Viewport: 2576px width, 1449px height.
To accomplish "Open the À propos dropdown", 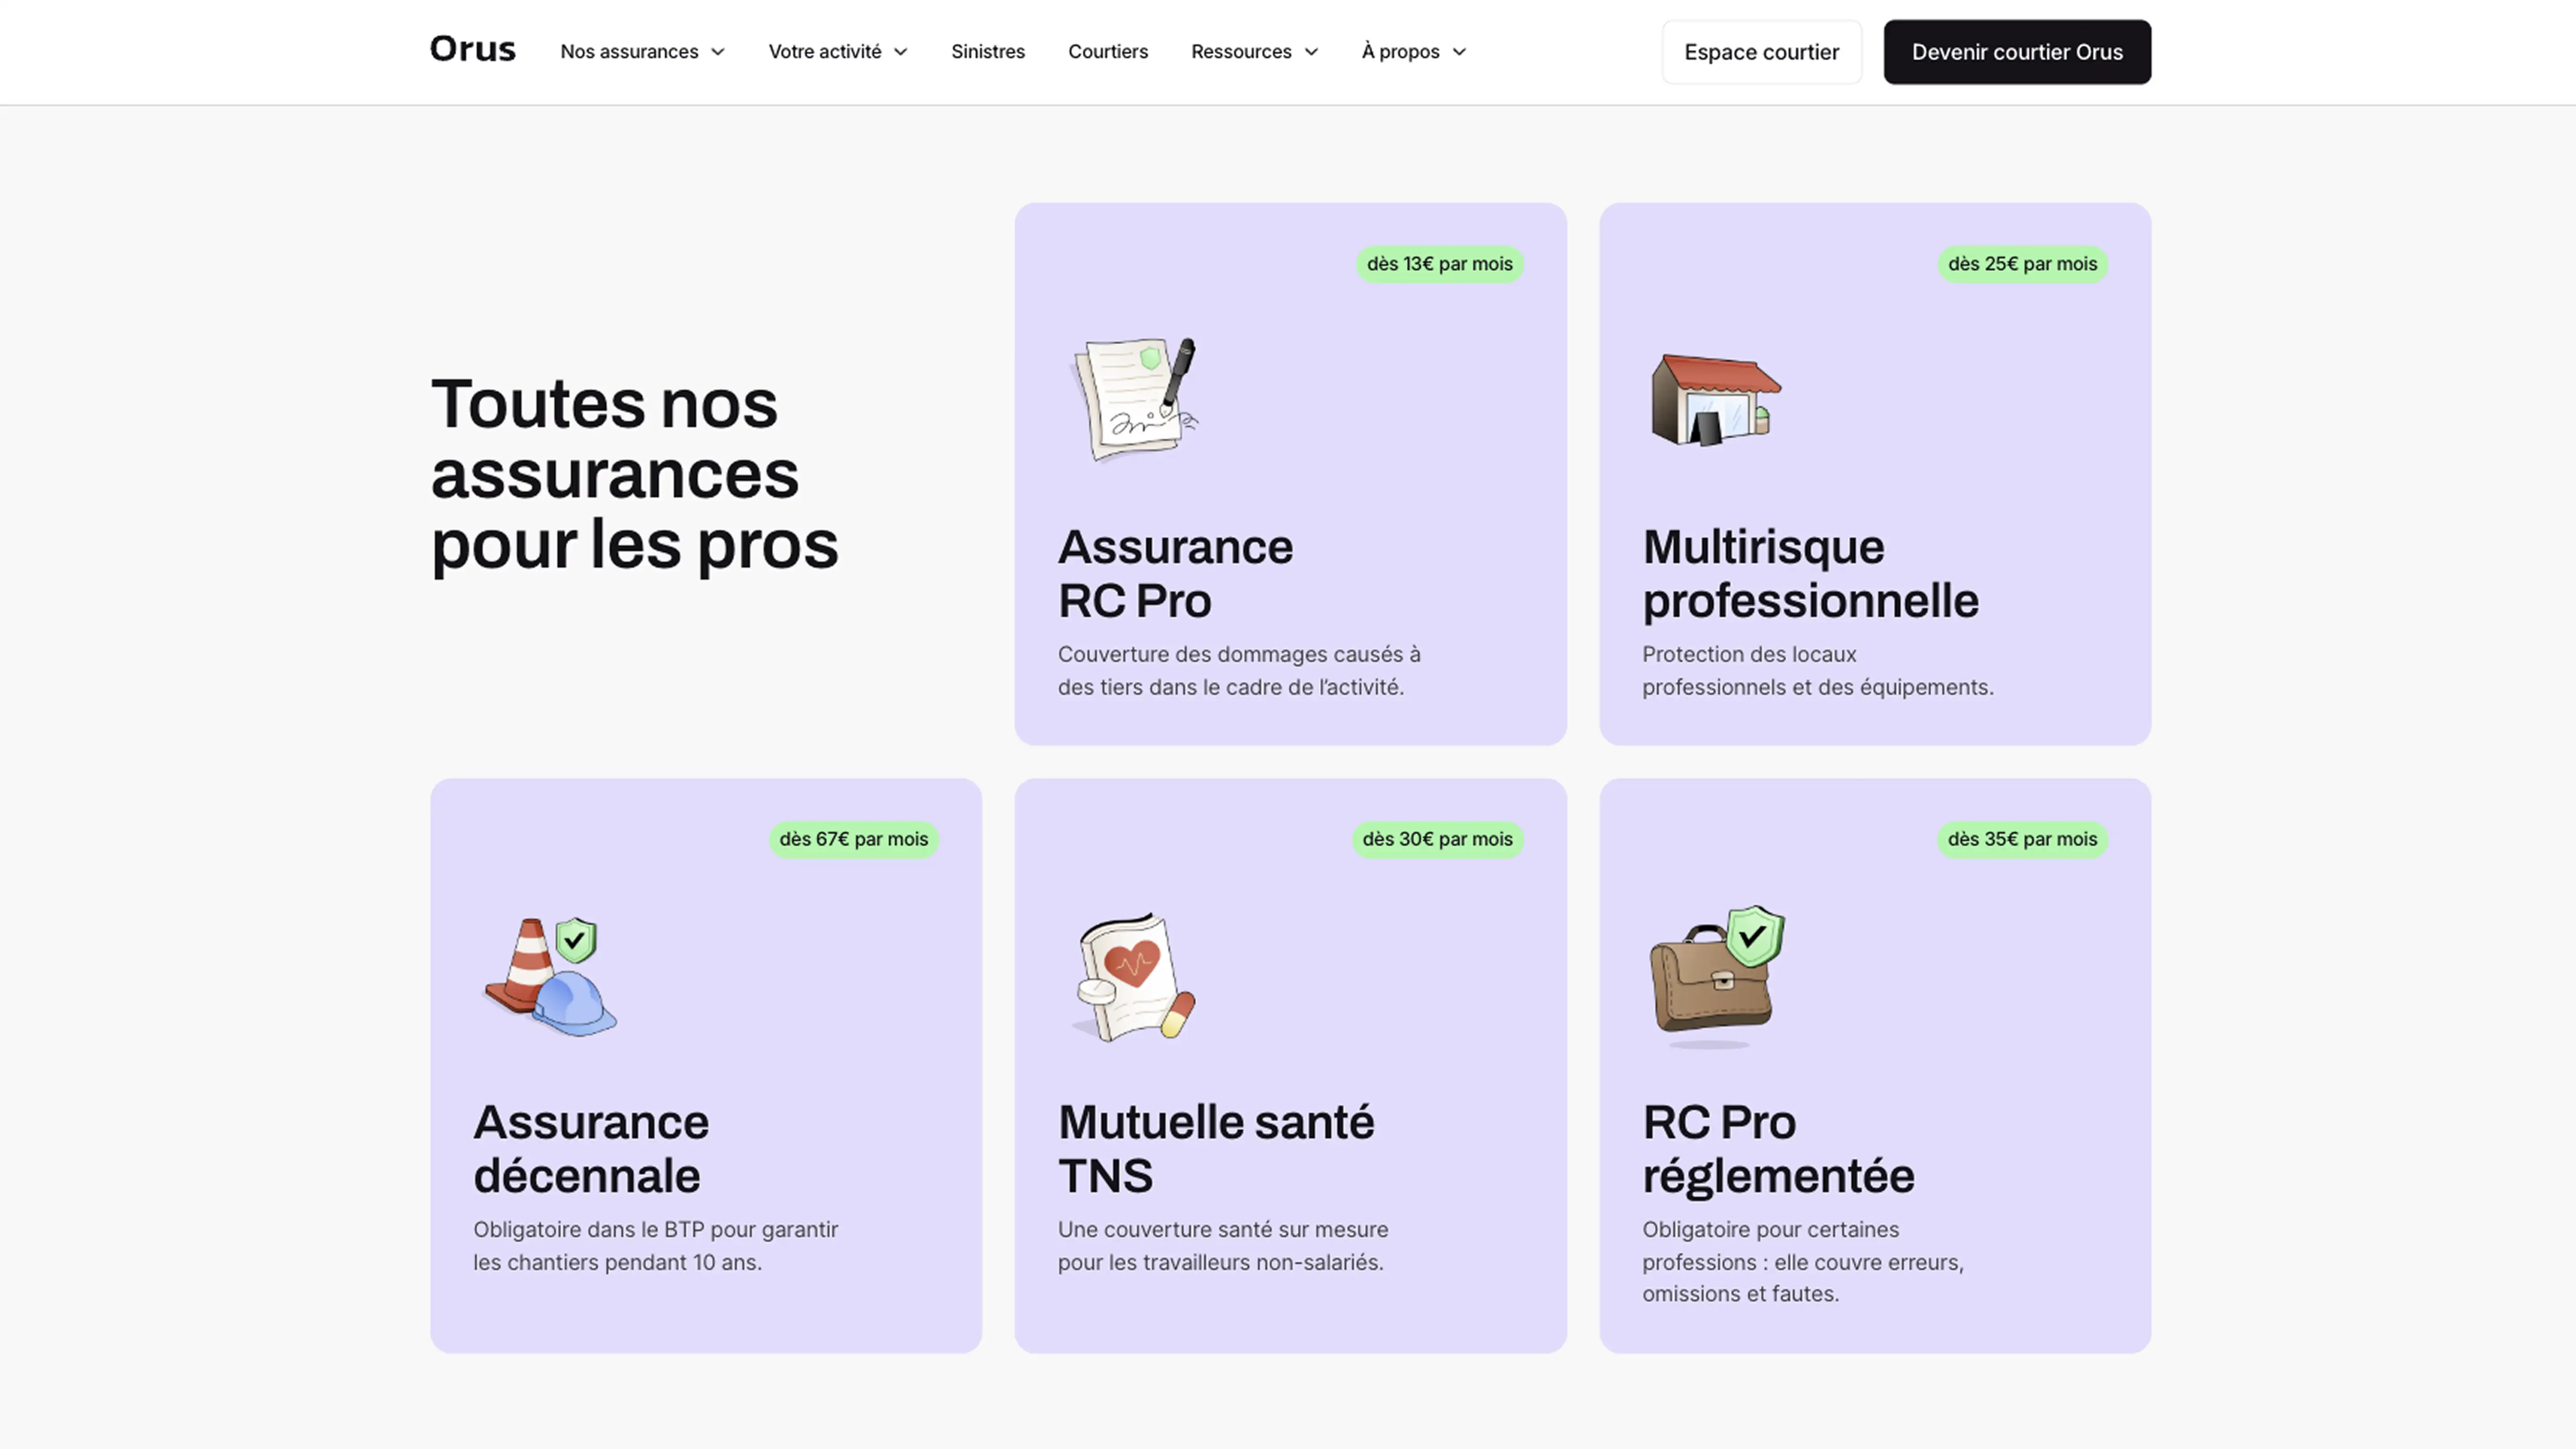I will 1413,51.
